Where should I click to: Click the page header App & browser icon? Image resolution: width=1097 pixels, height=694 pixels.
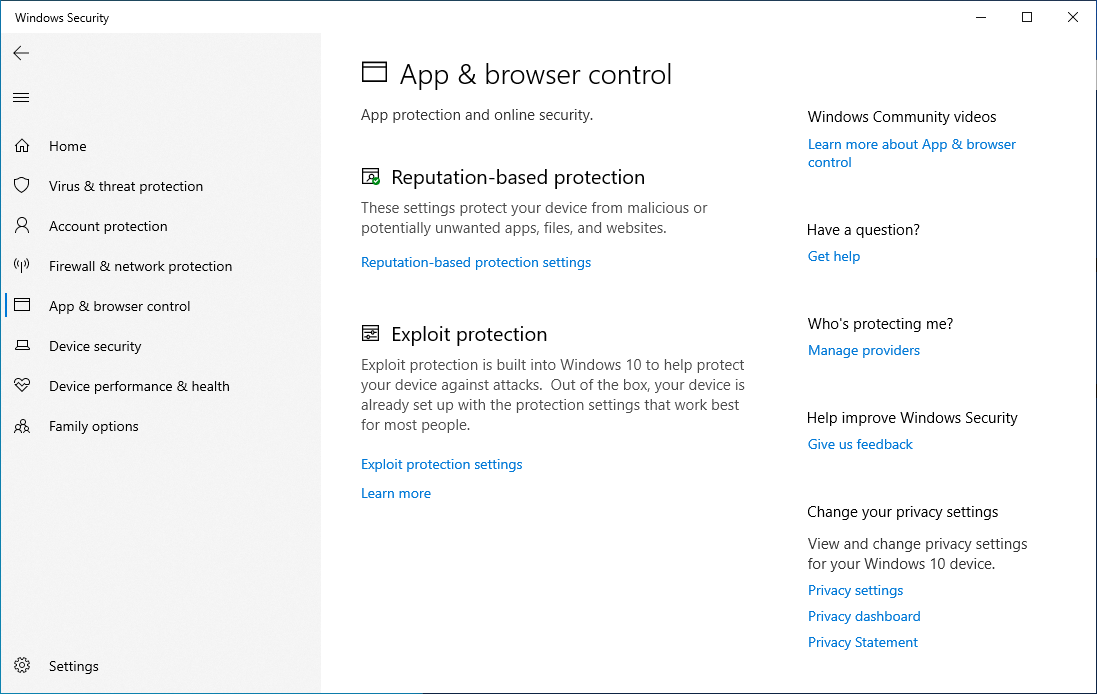374,73
